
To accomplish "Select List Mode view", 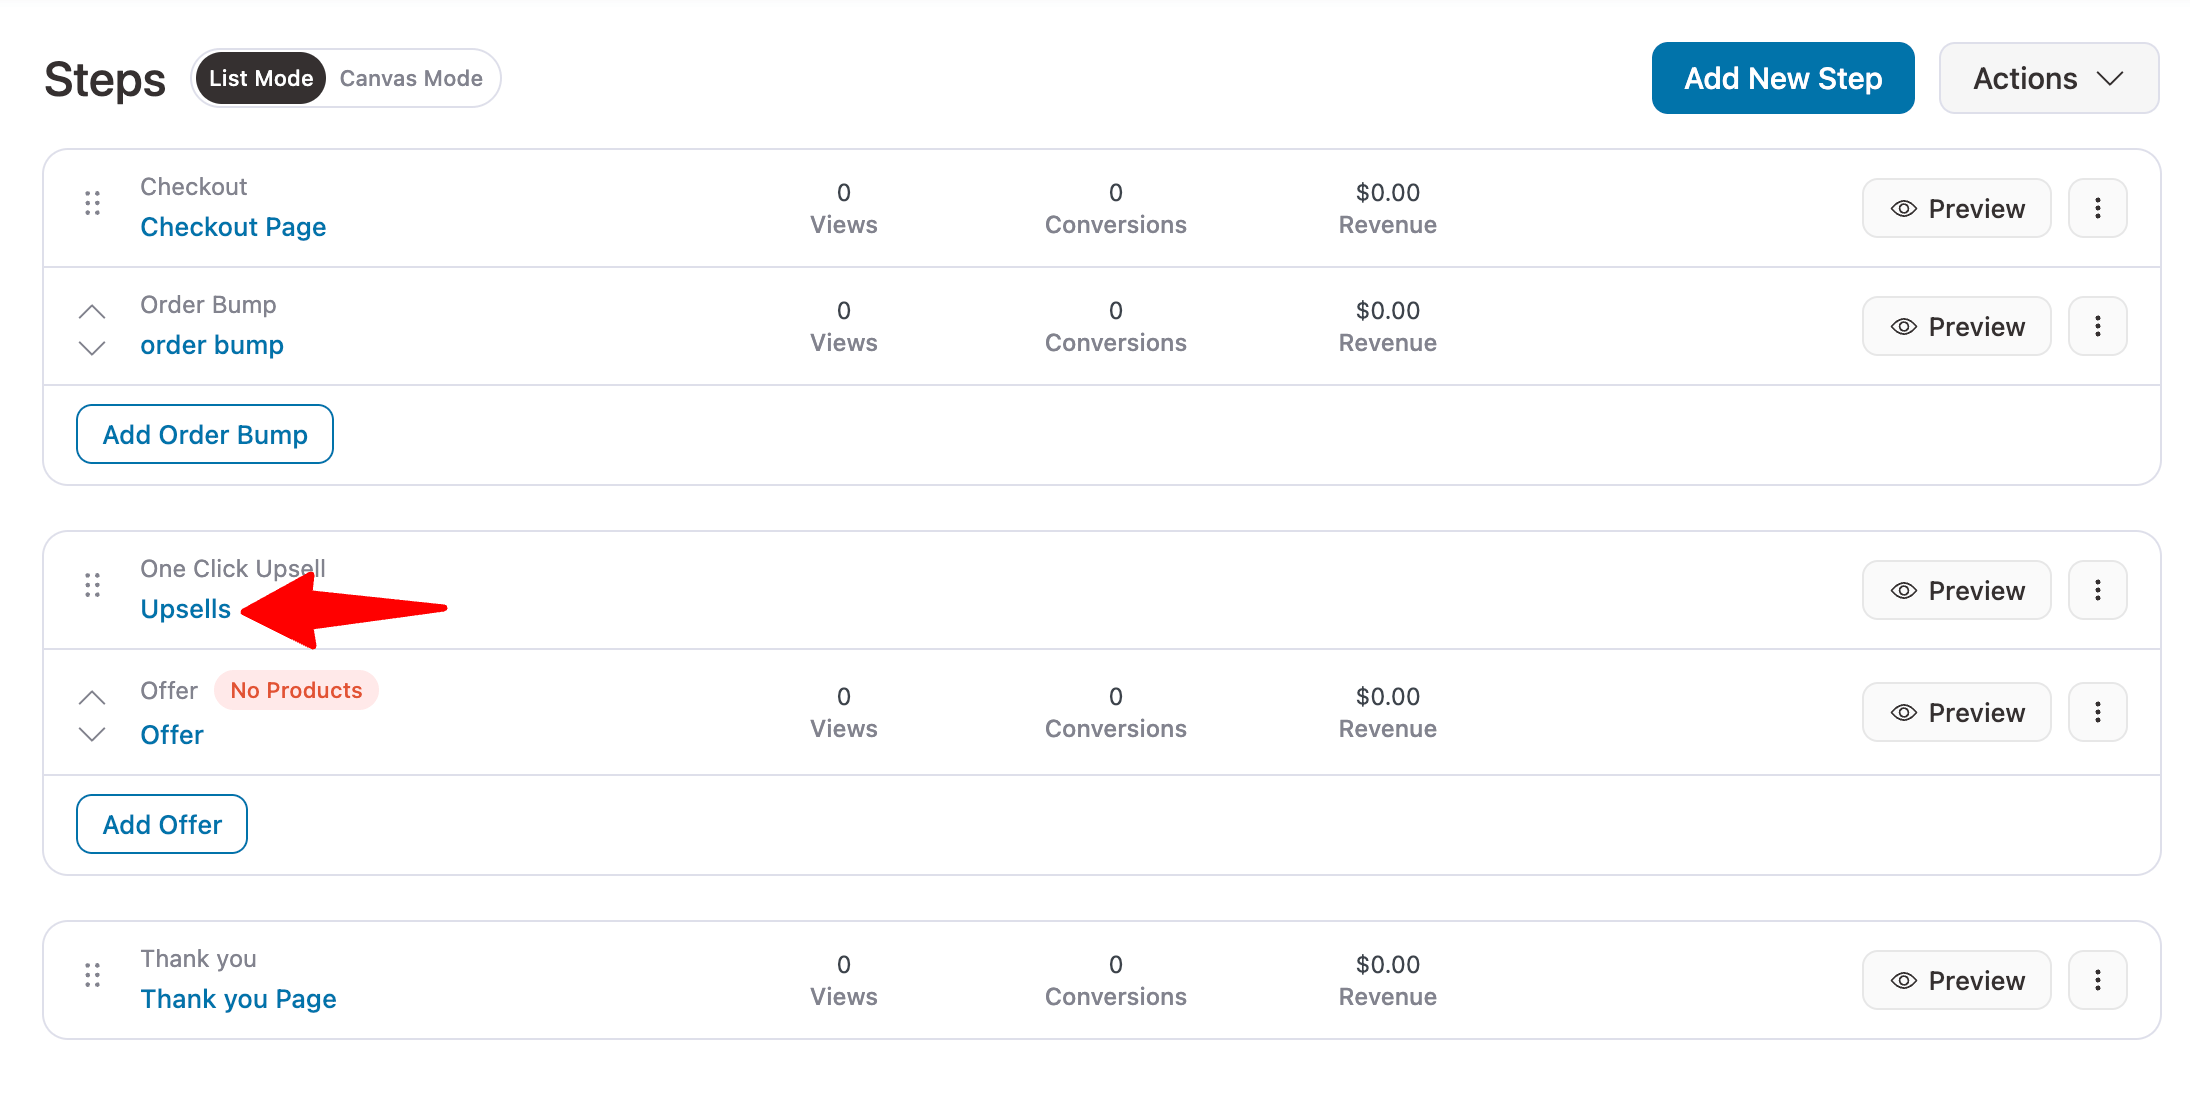I will click(x=261, y=78).
